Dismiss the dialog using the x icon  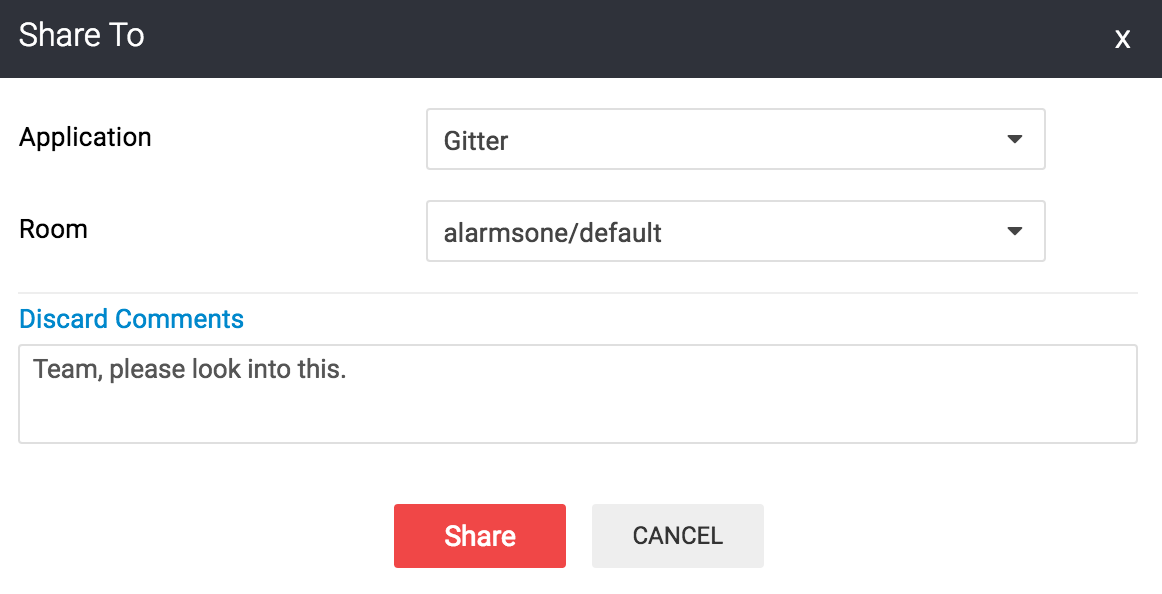[x=1122, y=39]
